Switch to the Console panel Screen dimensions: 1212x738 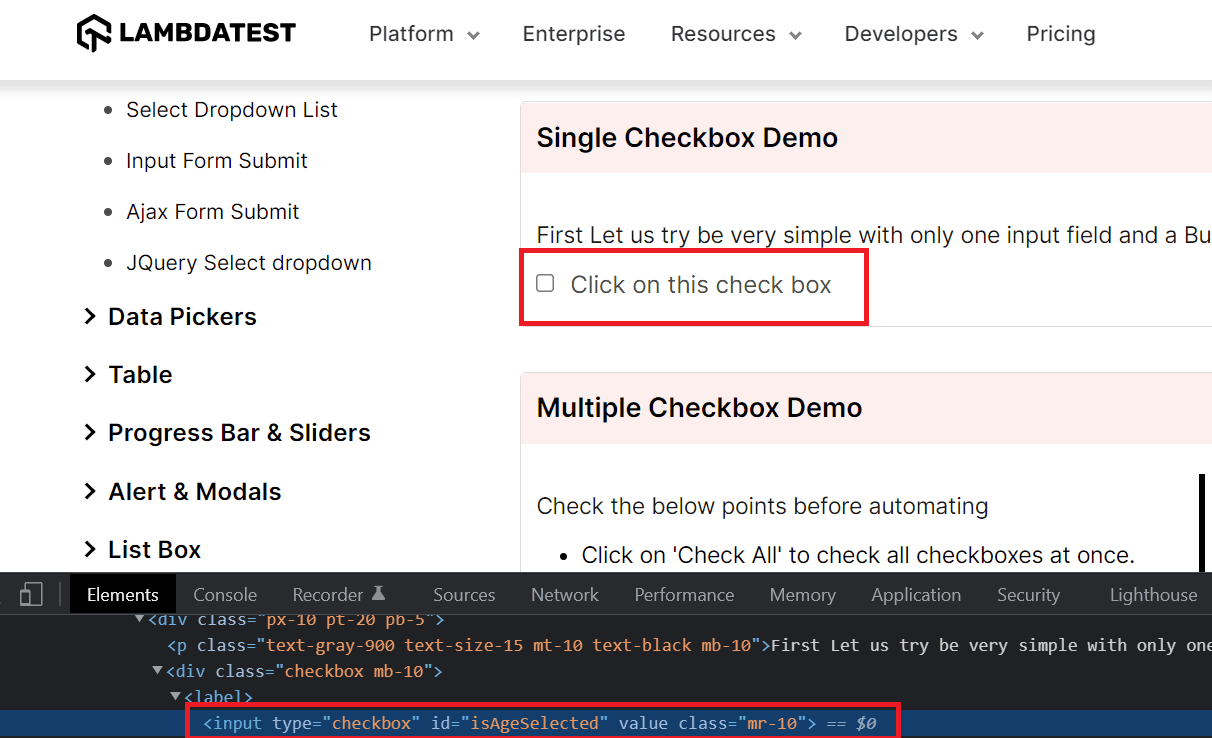point(224,594)
